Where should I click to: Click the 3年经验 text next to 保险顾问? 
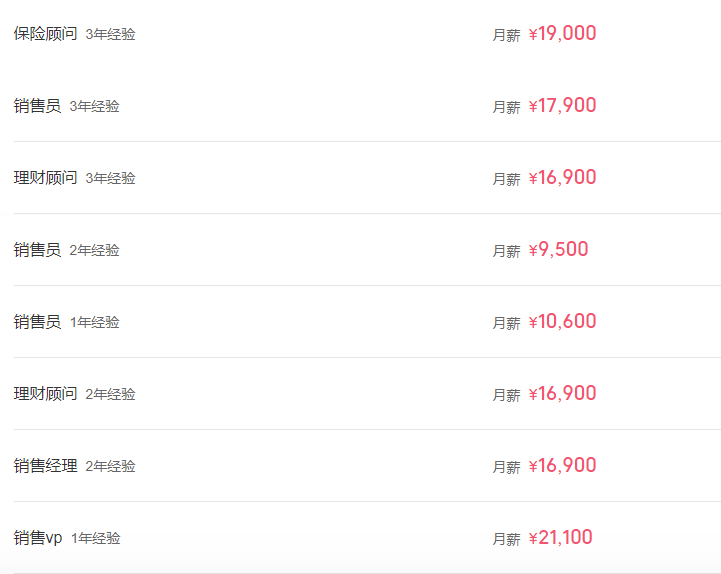pyautogui.click(x=110, y=34)
